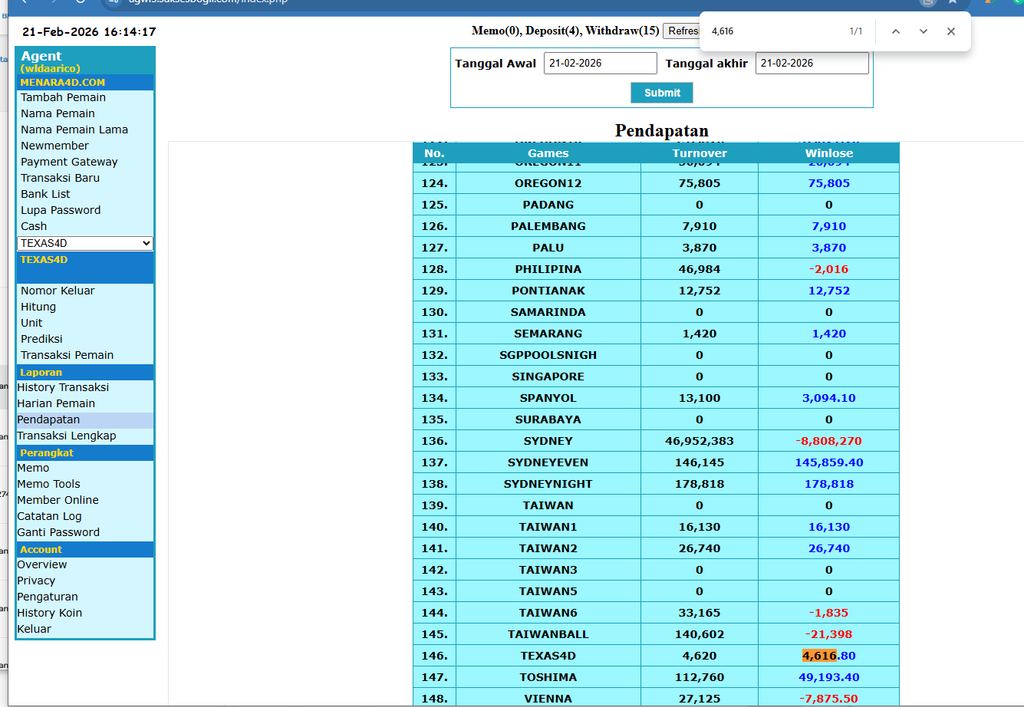
Task: Open Catatan Log link
Action: [49, 516]
